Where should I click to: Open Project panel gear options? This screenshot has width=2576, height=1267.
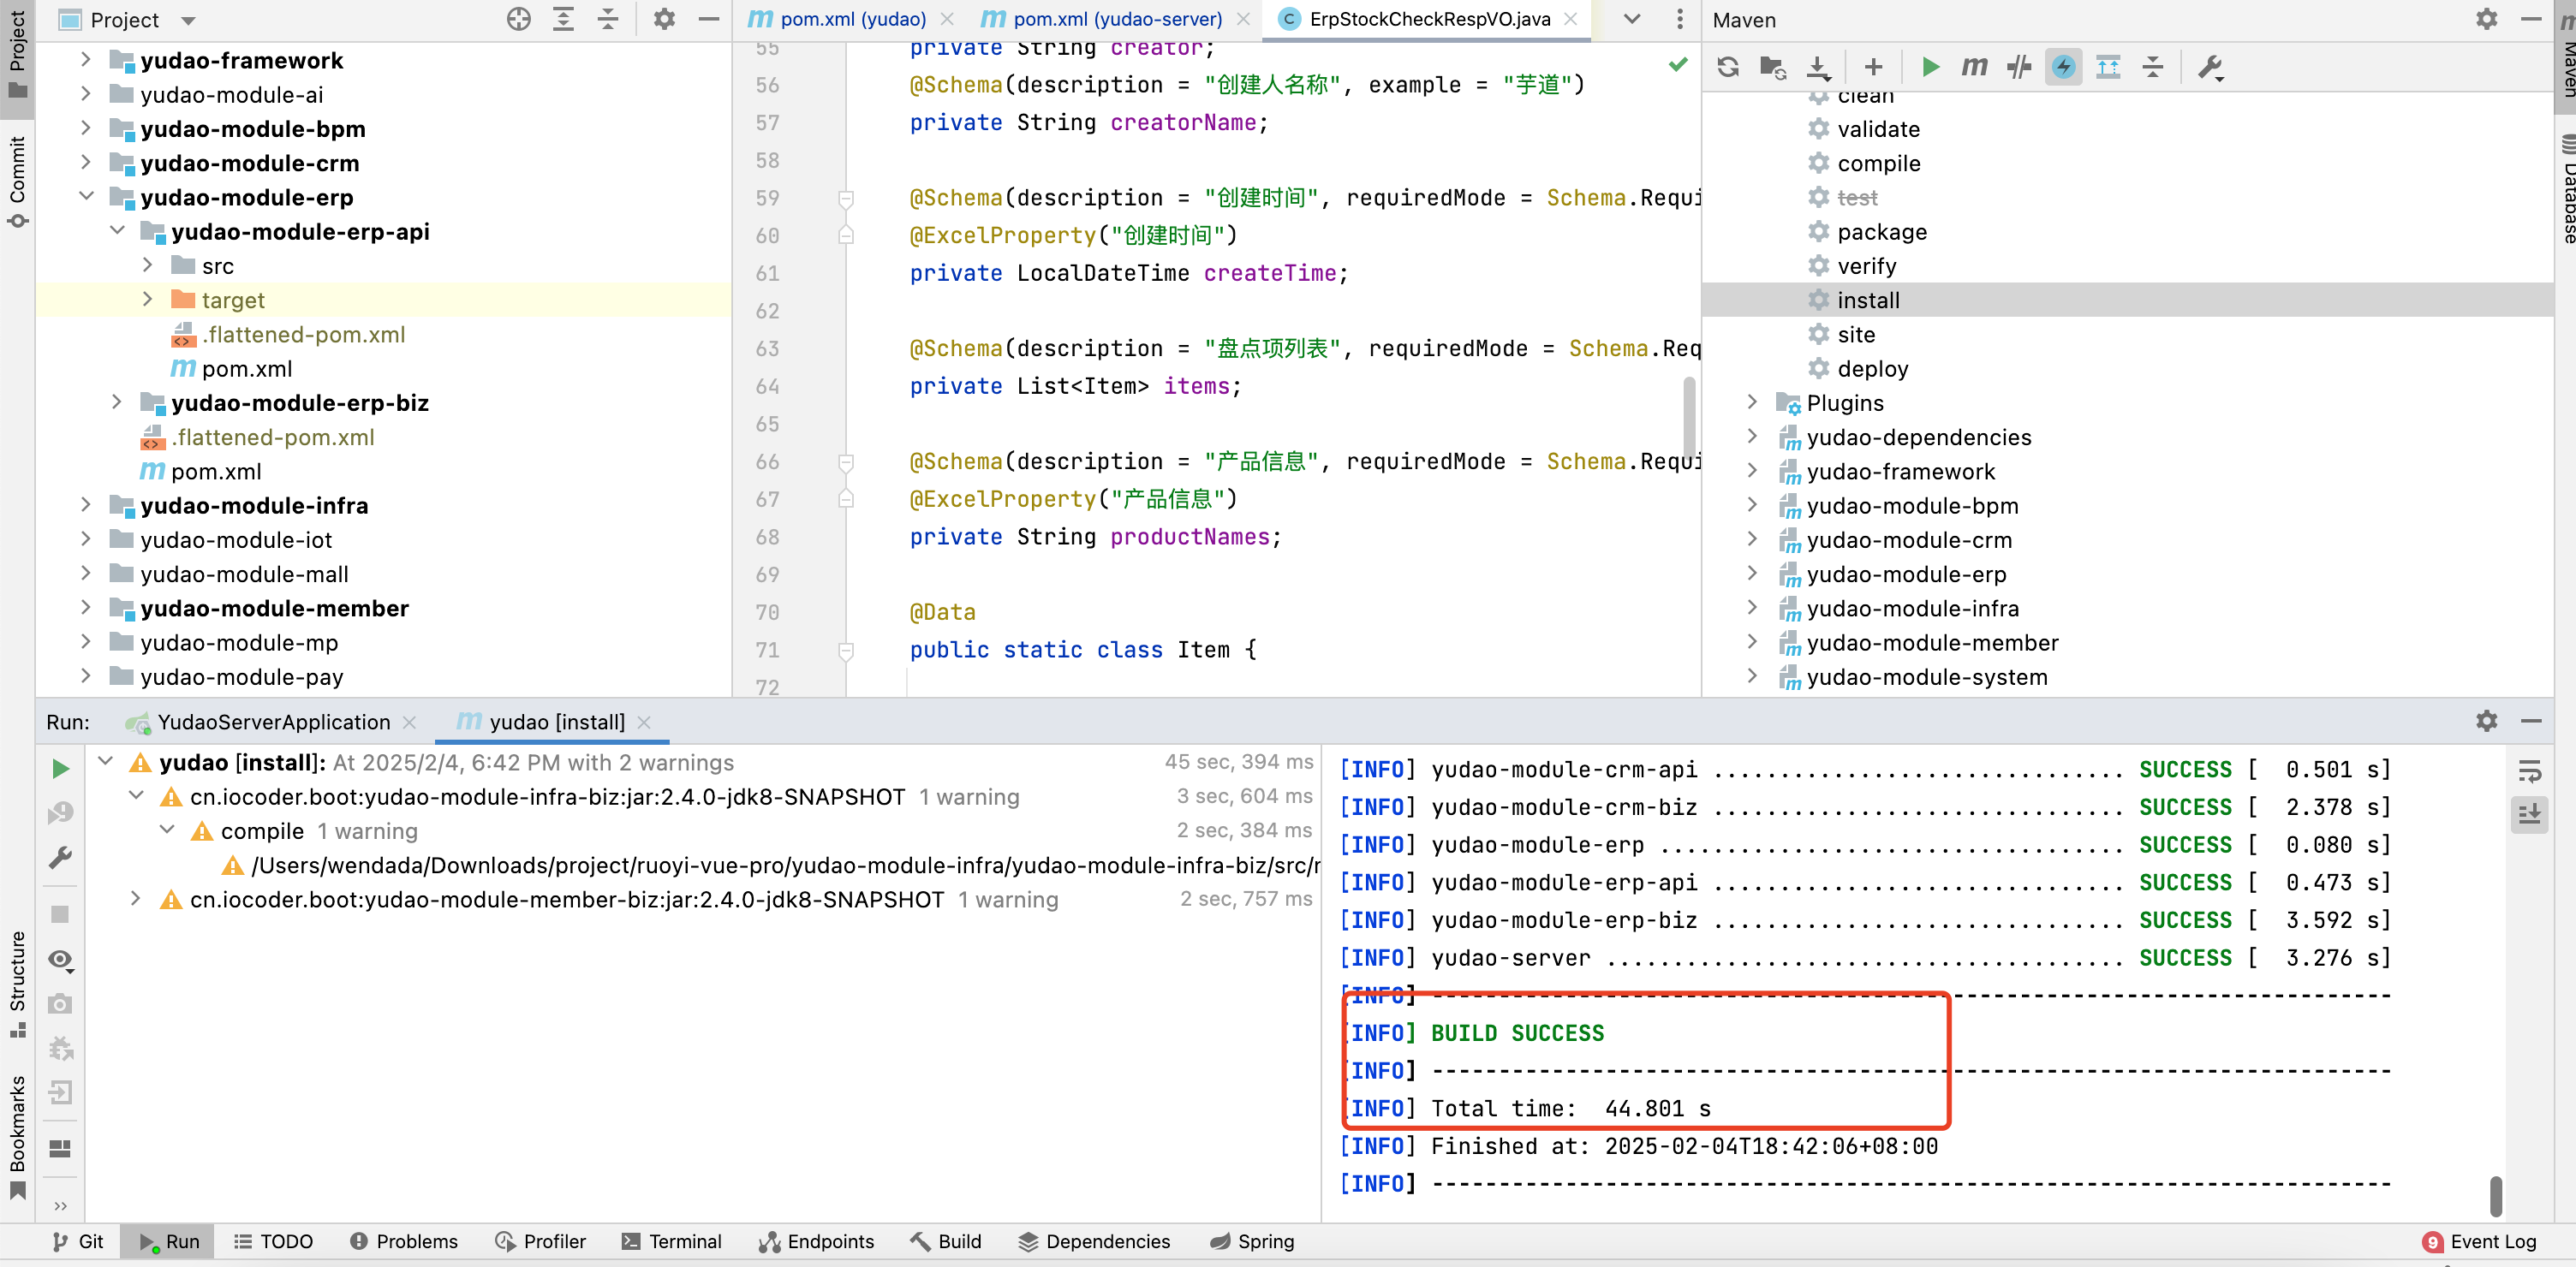point(664,19)
